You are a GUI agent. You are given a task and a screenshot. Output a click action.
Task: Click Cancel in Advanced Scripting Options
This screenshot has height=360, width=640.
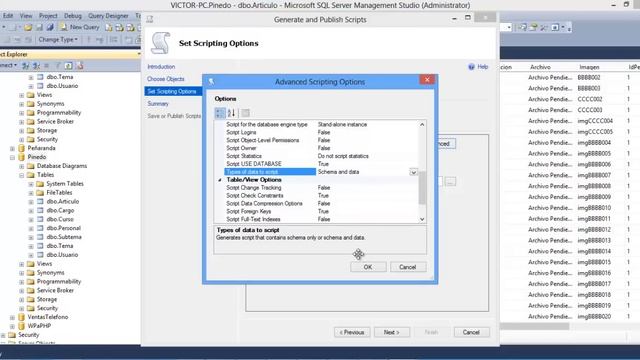pos(408,267)
